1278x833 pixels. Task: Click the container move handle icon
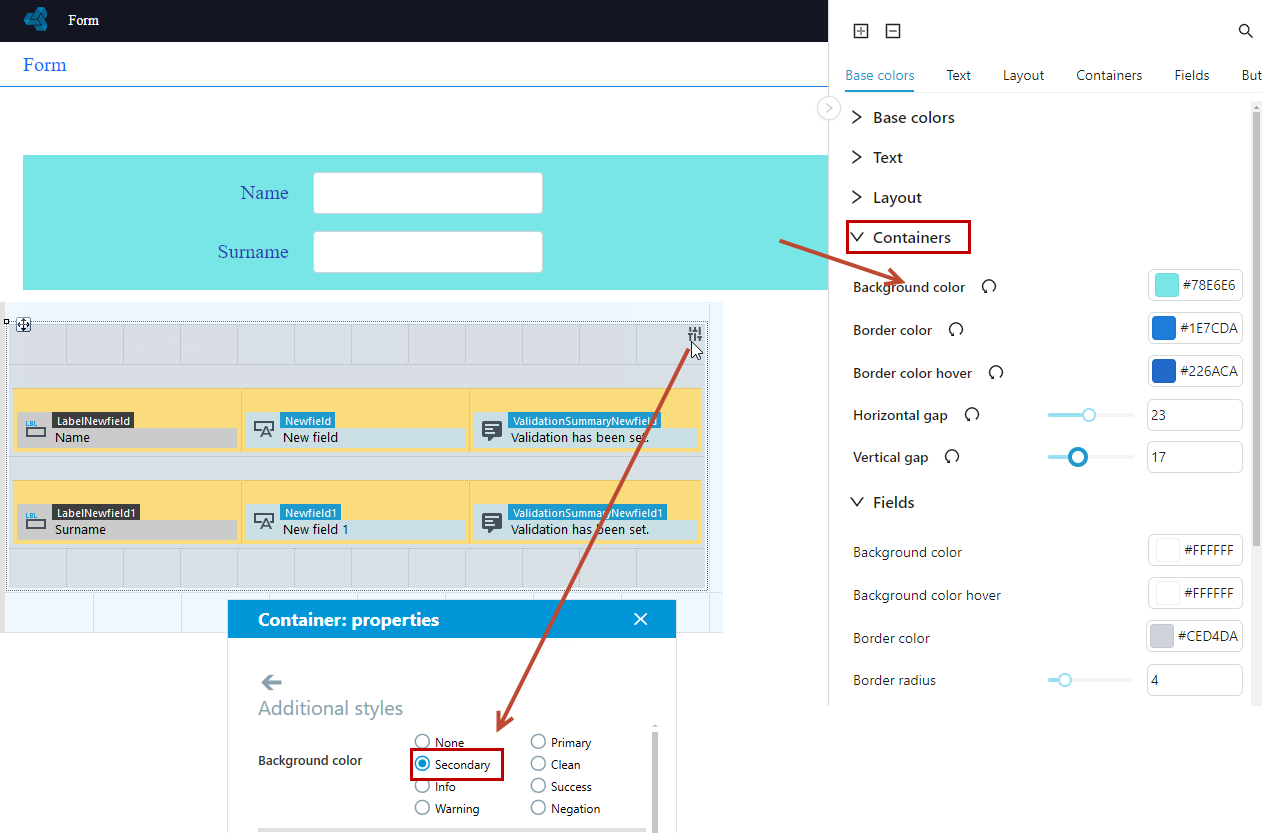pos(24,325)
